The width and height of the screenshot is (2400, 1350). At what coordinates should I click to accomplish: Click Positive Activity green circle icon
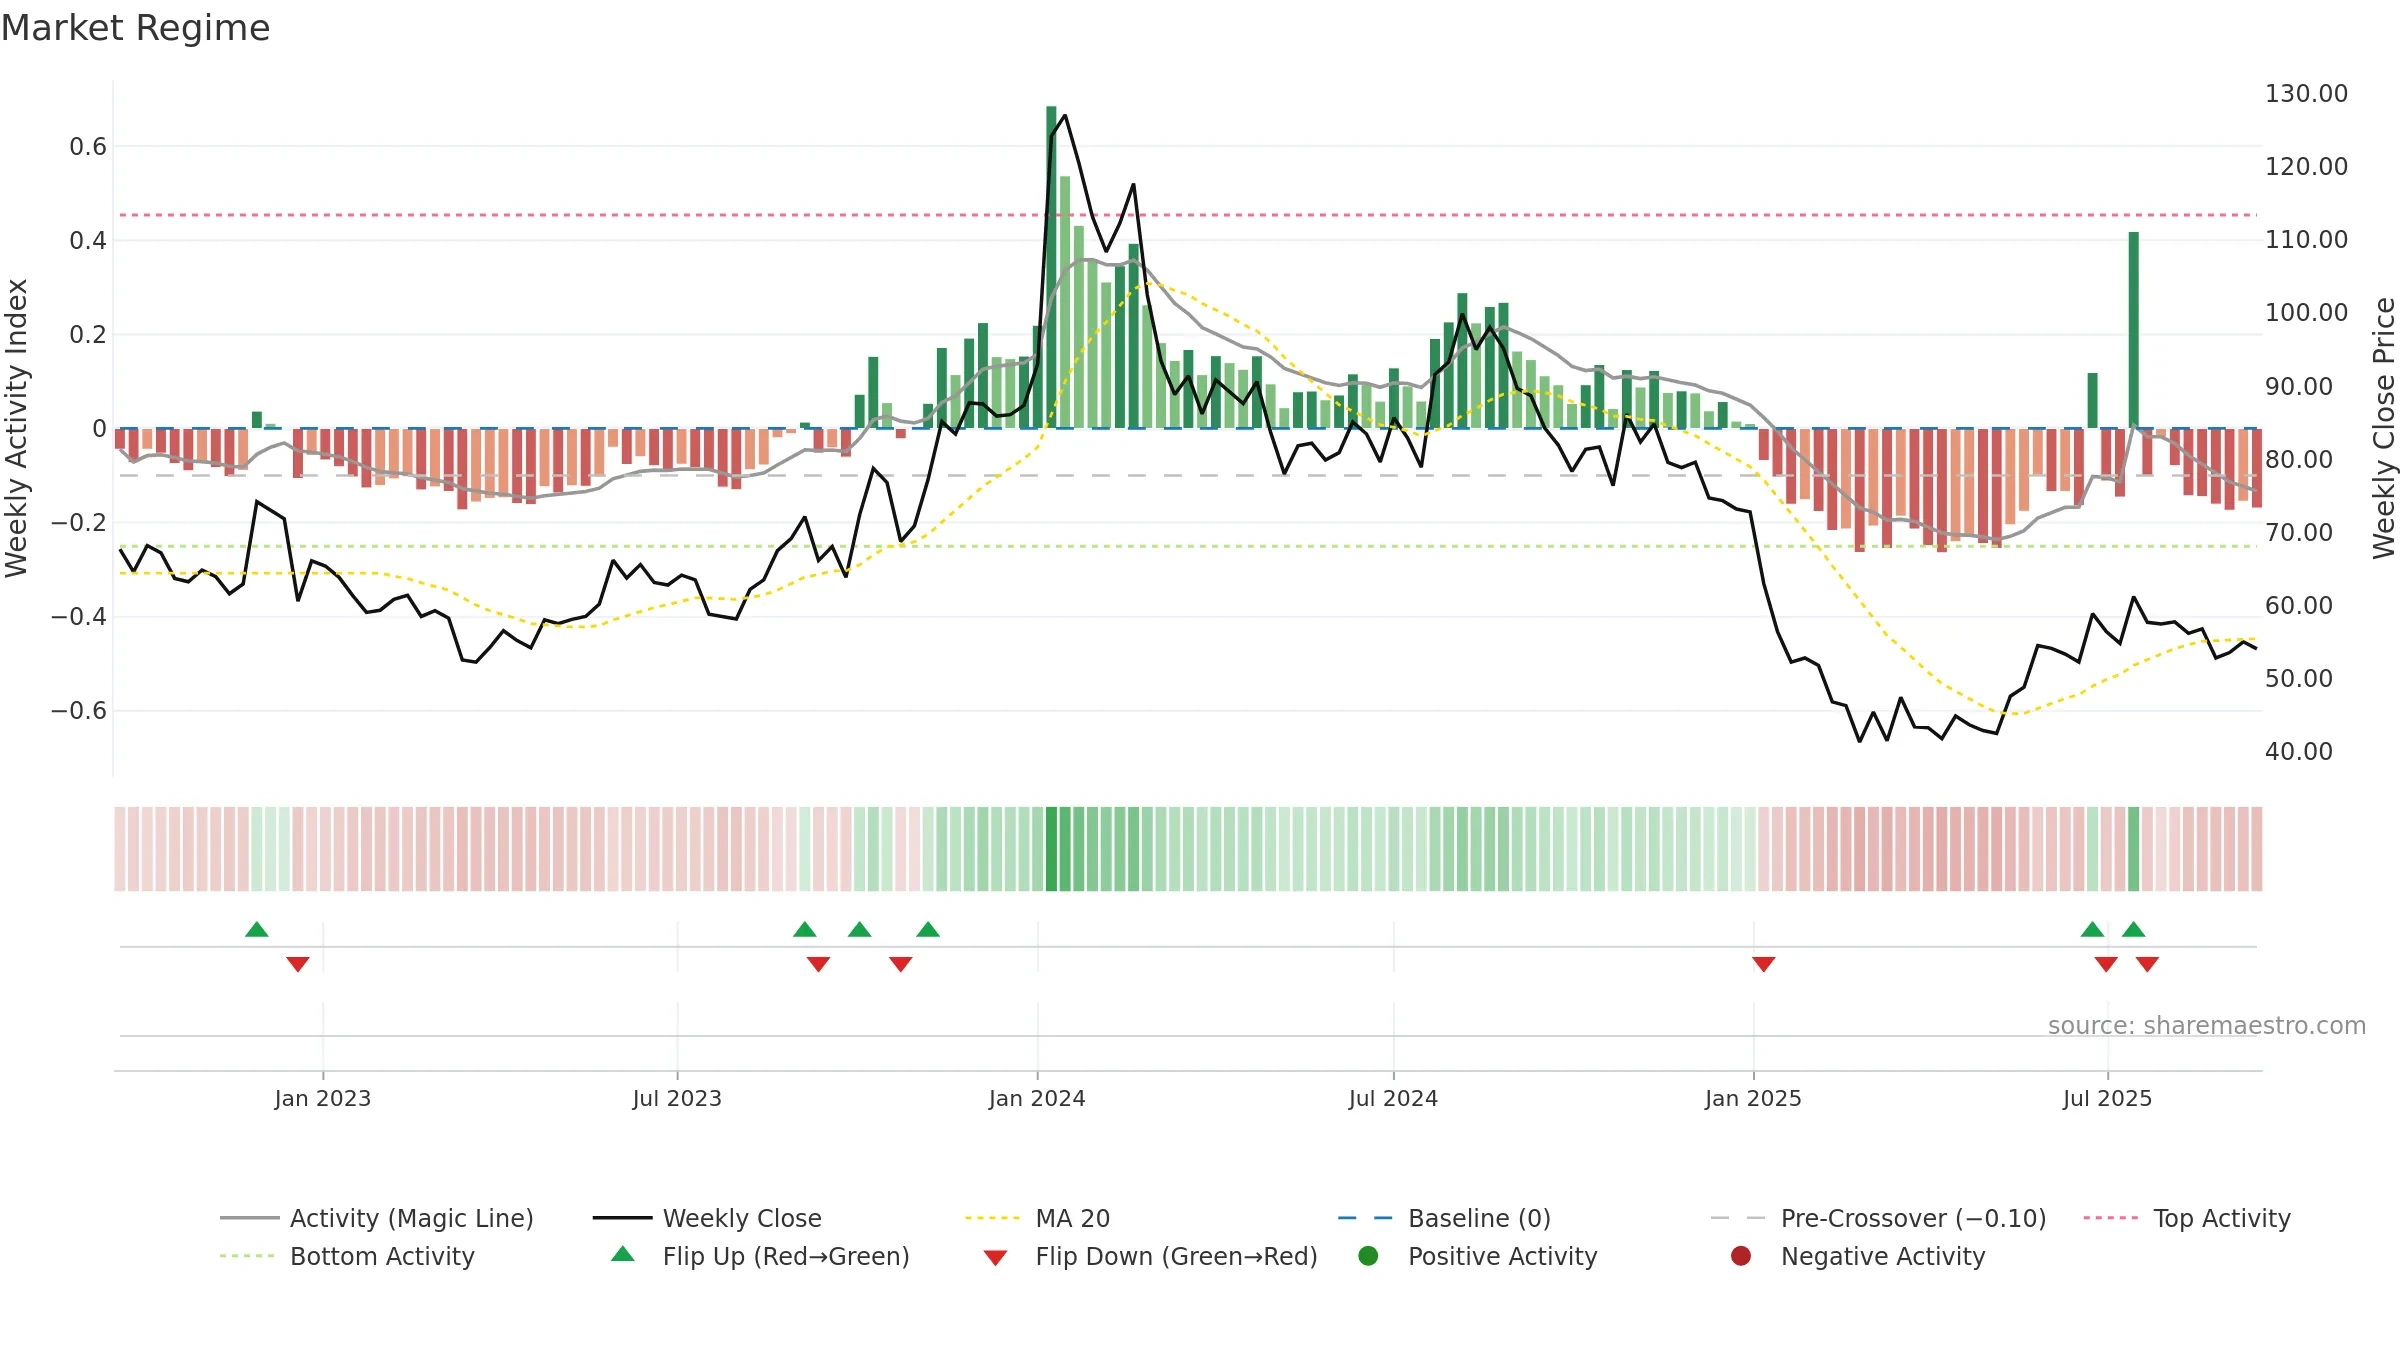pyautogui.click(x=1368, y=1256)
